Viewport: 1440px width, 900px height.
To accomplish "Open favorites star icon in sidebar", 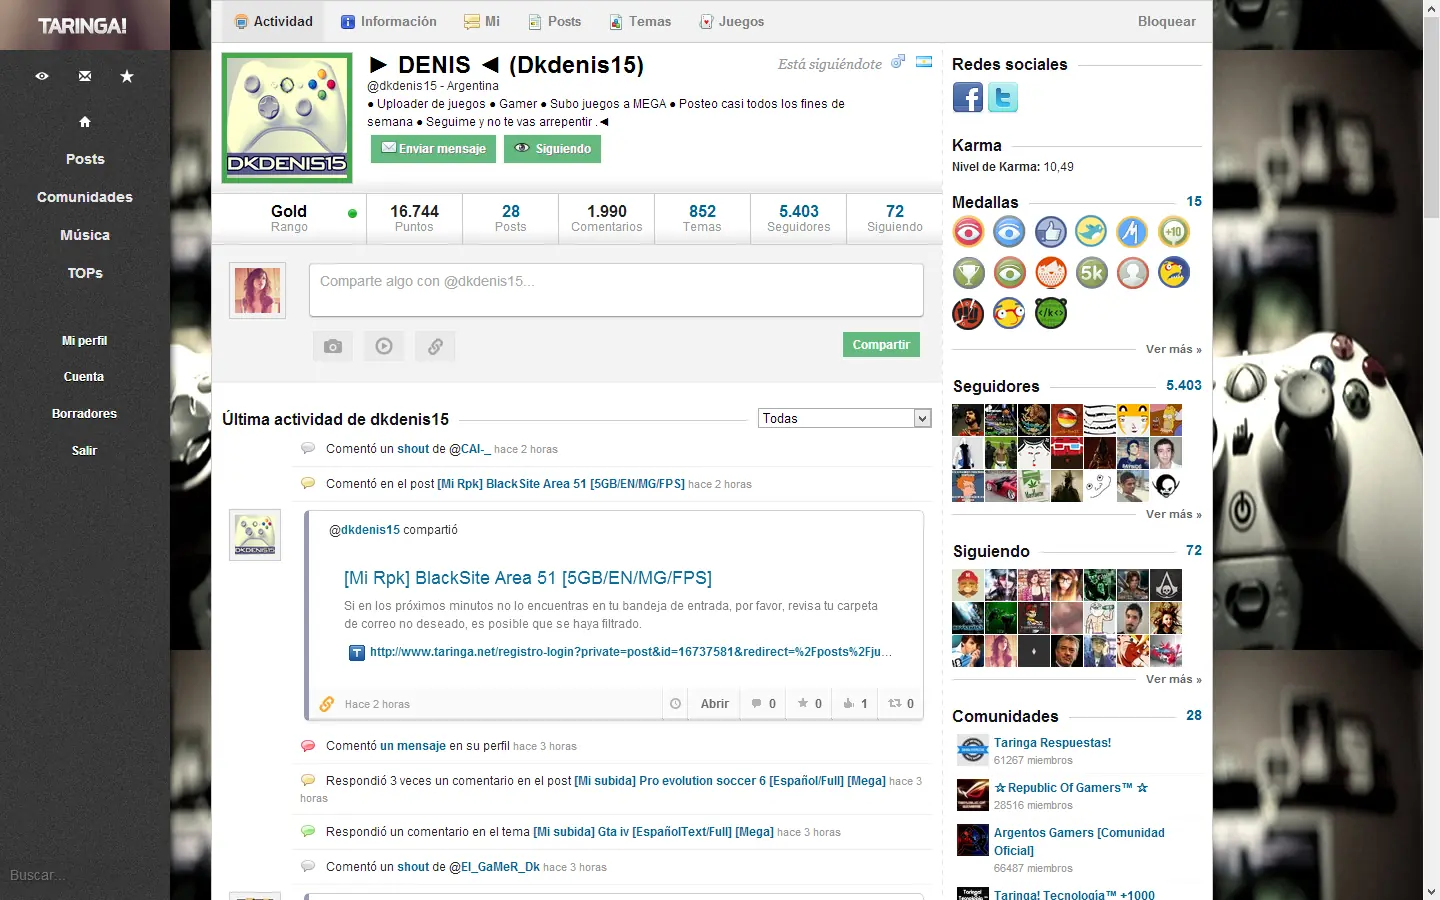I will point(127,76).
